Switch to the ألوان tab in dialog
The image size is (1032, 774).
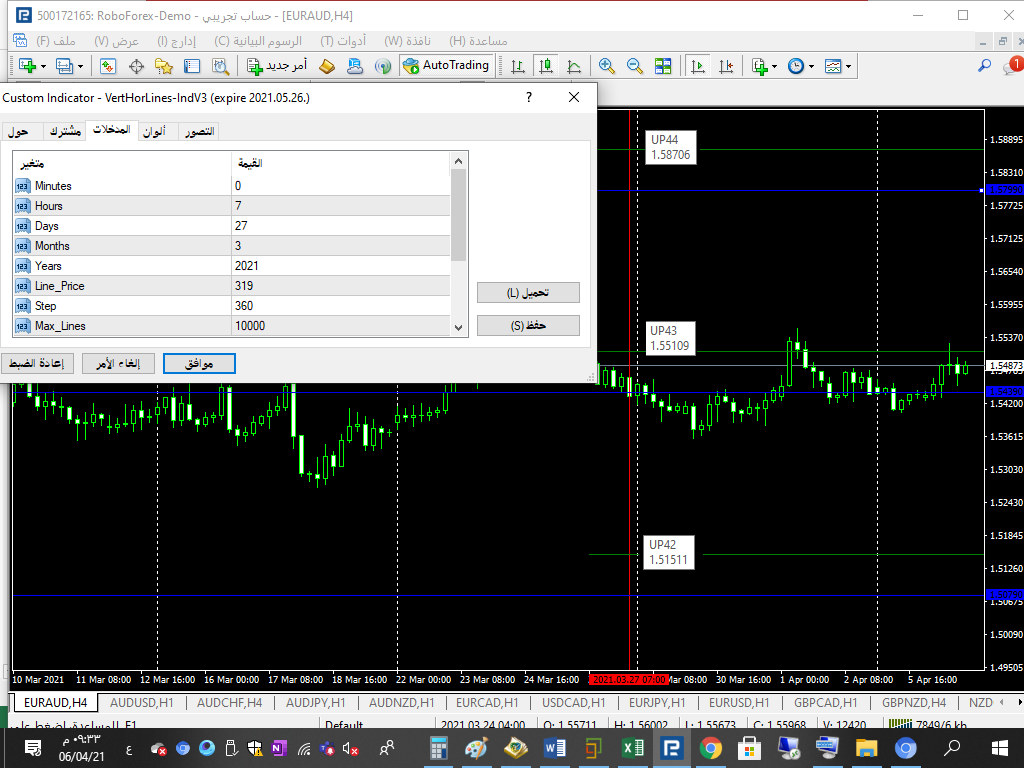154,132
